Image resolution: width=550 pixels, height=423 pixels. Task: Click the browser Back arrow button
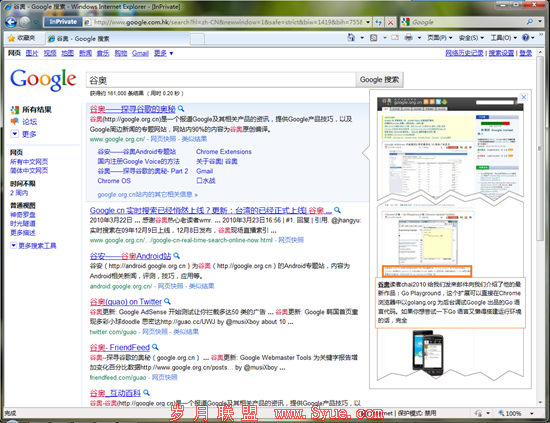(x=11, y=22)
